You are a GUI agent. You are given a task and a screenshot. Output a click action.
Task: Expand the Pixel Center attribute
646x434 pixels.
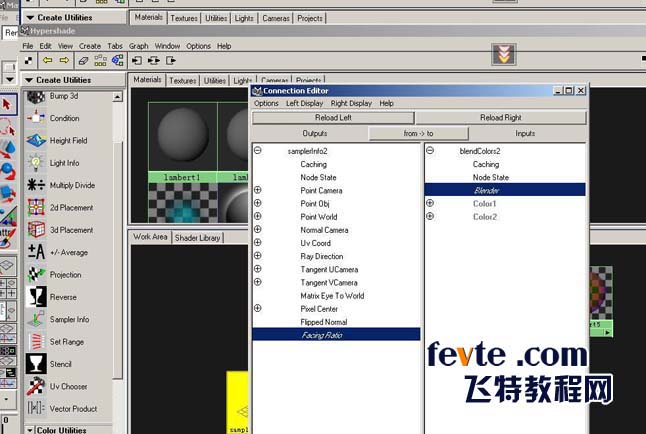click(x=257, y=308)
